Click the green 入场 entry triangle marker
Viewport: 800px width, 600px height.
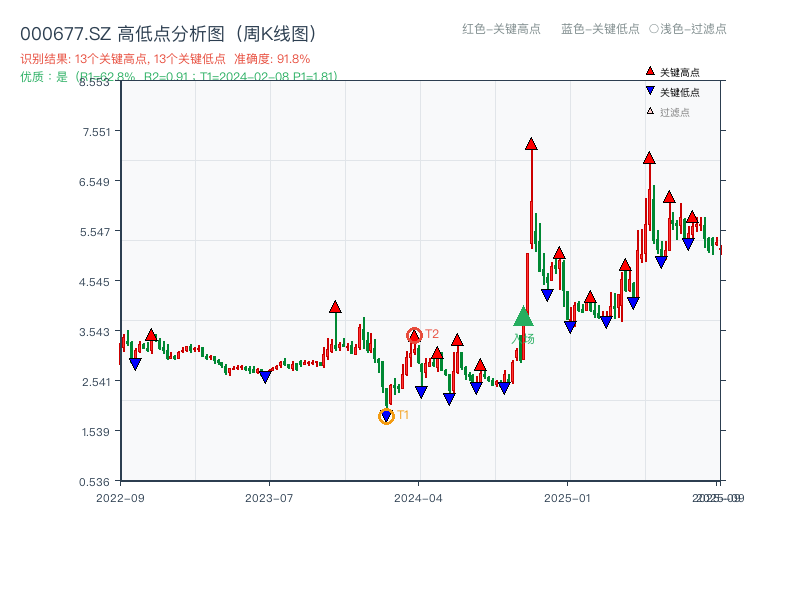pyautogui.click(x=522, y=318)
